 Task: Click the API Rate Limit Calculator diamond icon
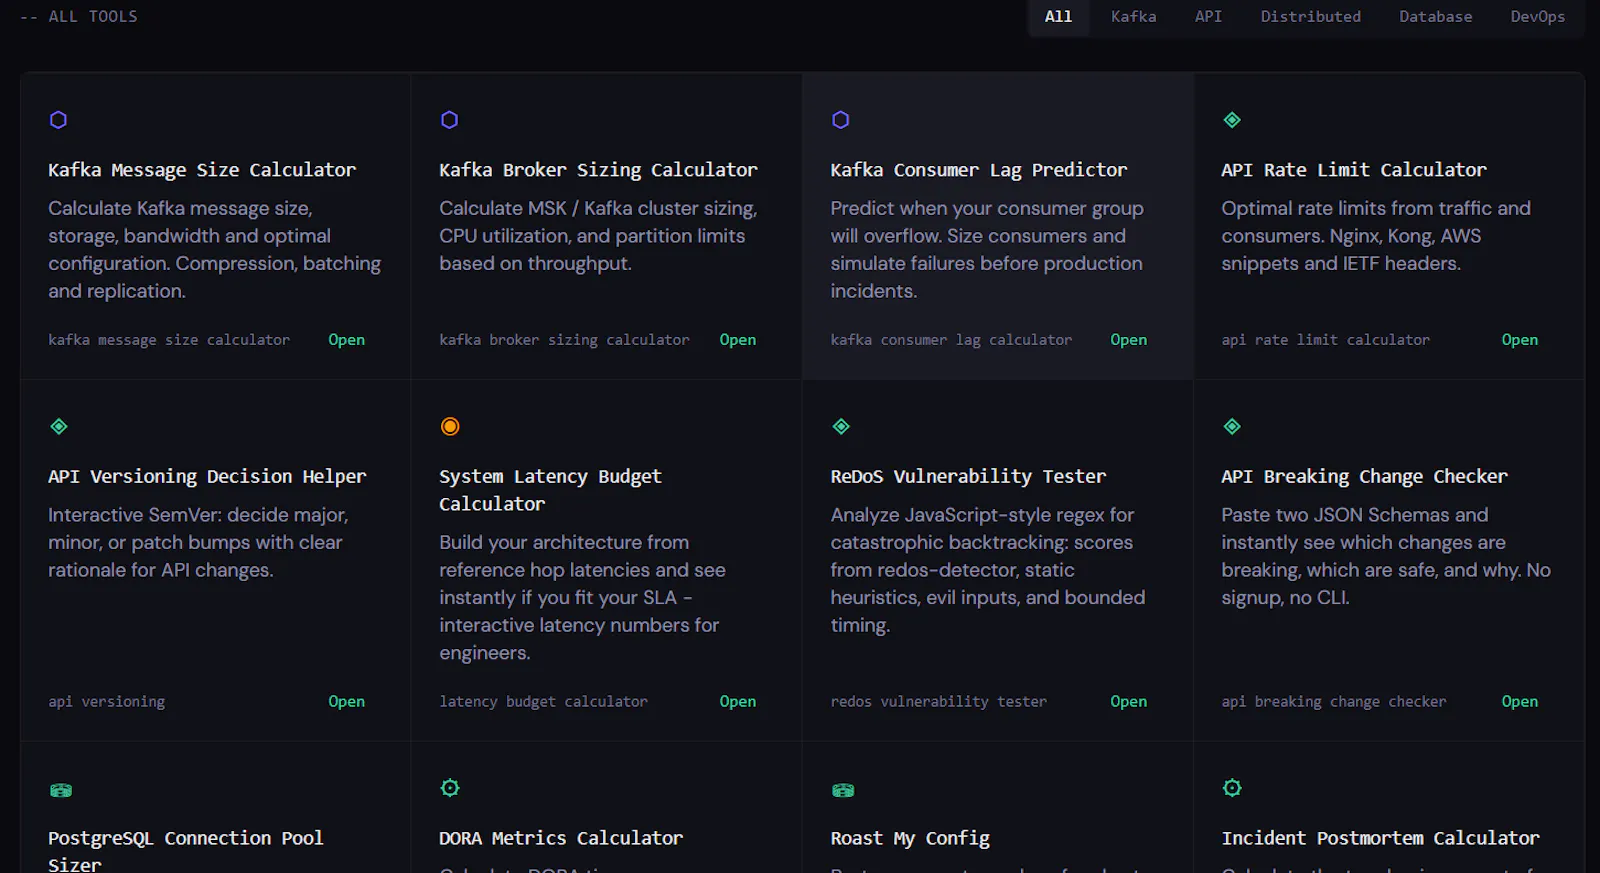point(1232,120)
